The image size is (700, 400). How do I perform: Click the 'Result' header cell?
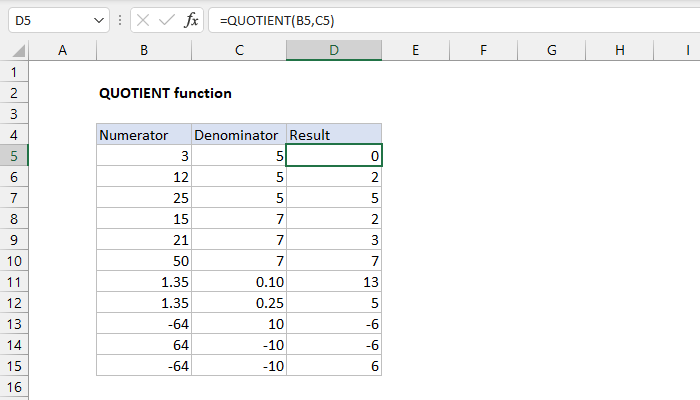click(x=334, y=135)
